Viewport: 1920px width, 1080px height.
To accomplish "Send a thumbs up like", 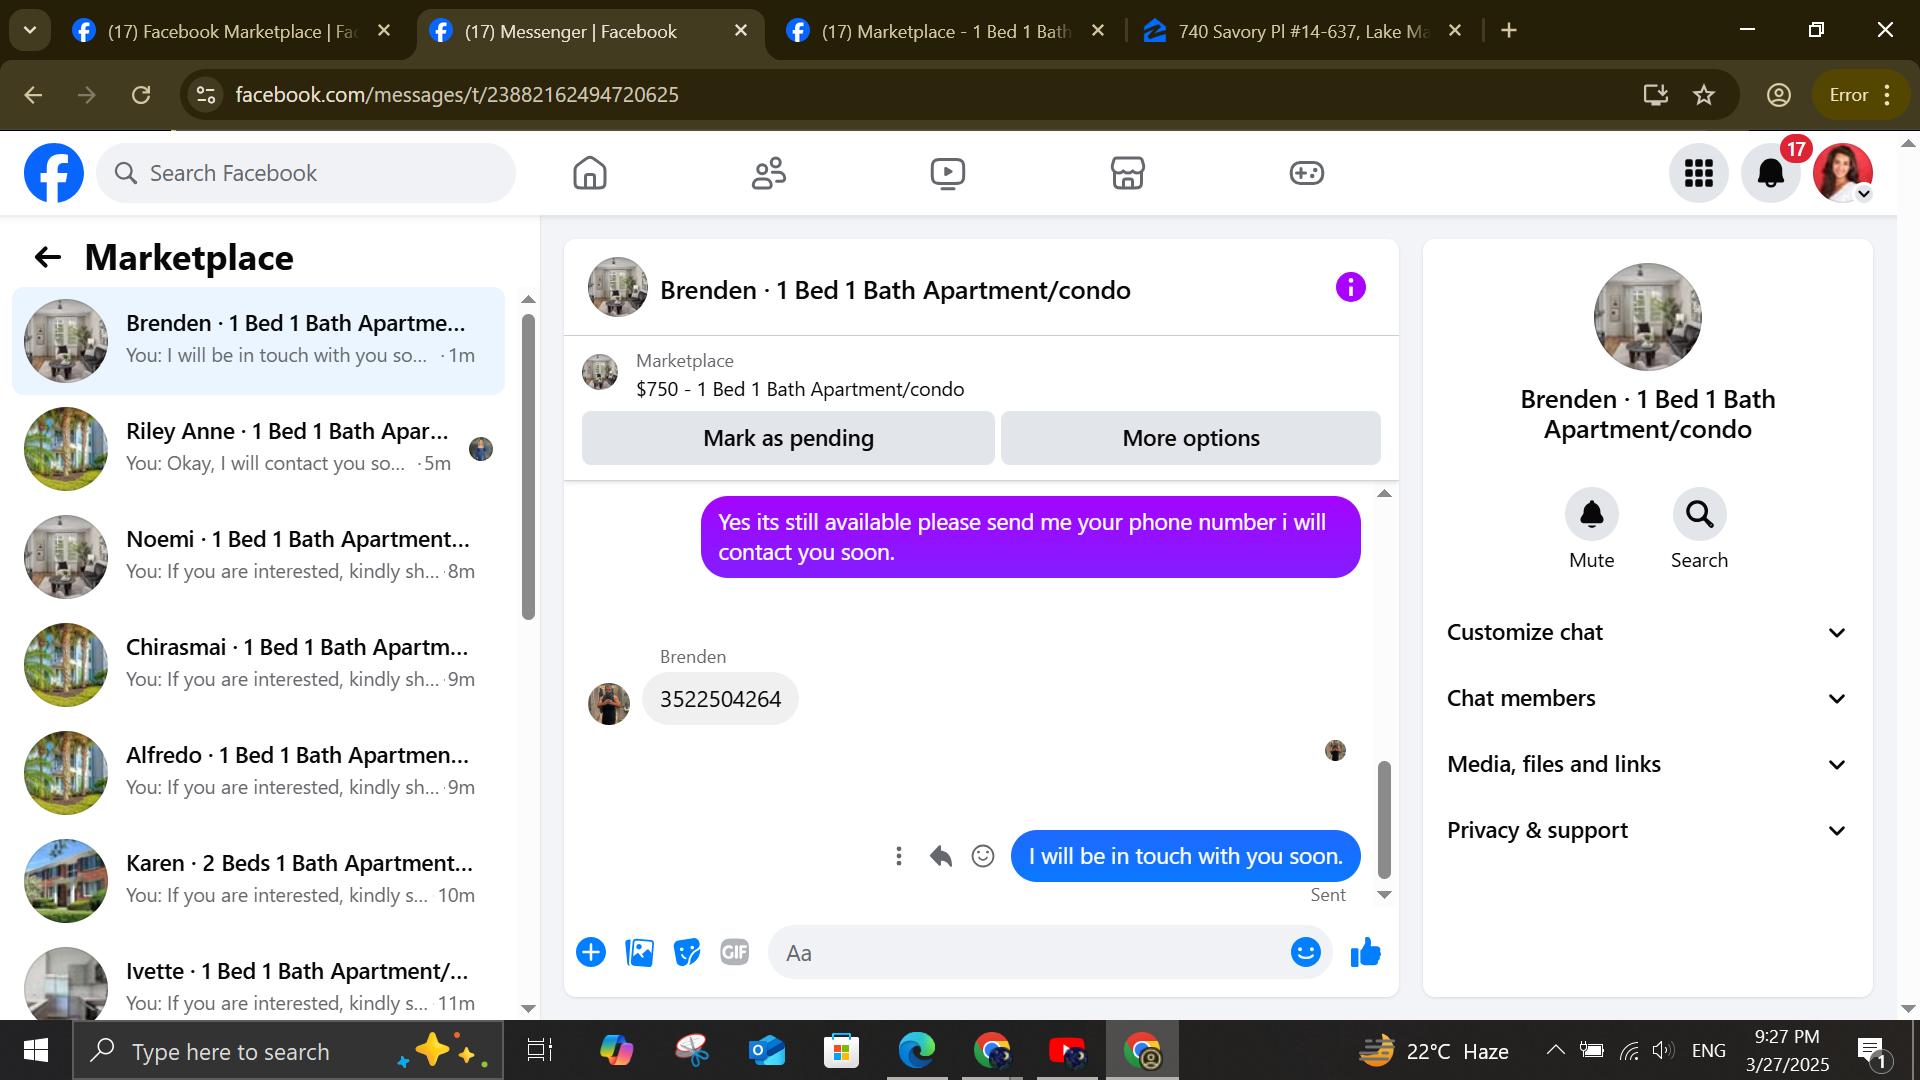I will [x=1365, y=952].
